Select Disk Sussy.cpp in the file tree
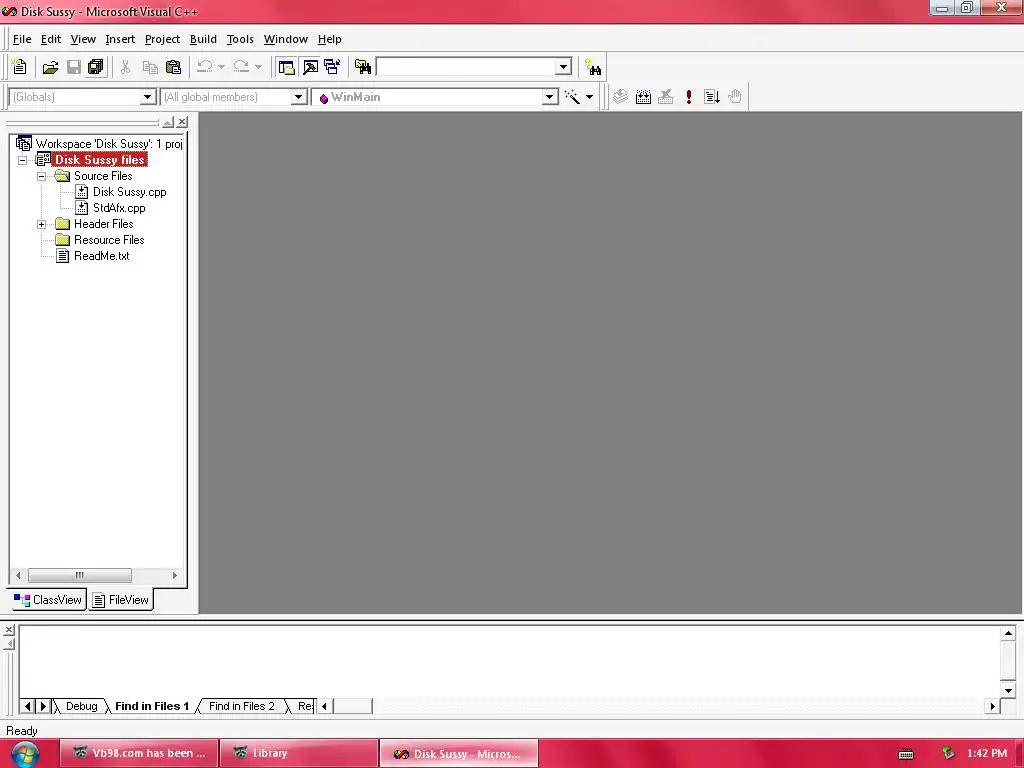This screenshot has height=768, width=1024. 129,192
